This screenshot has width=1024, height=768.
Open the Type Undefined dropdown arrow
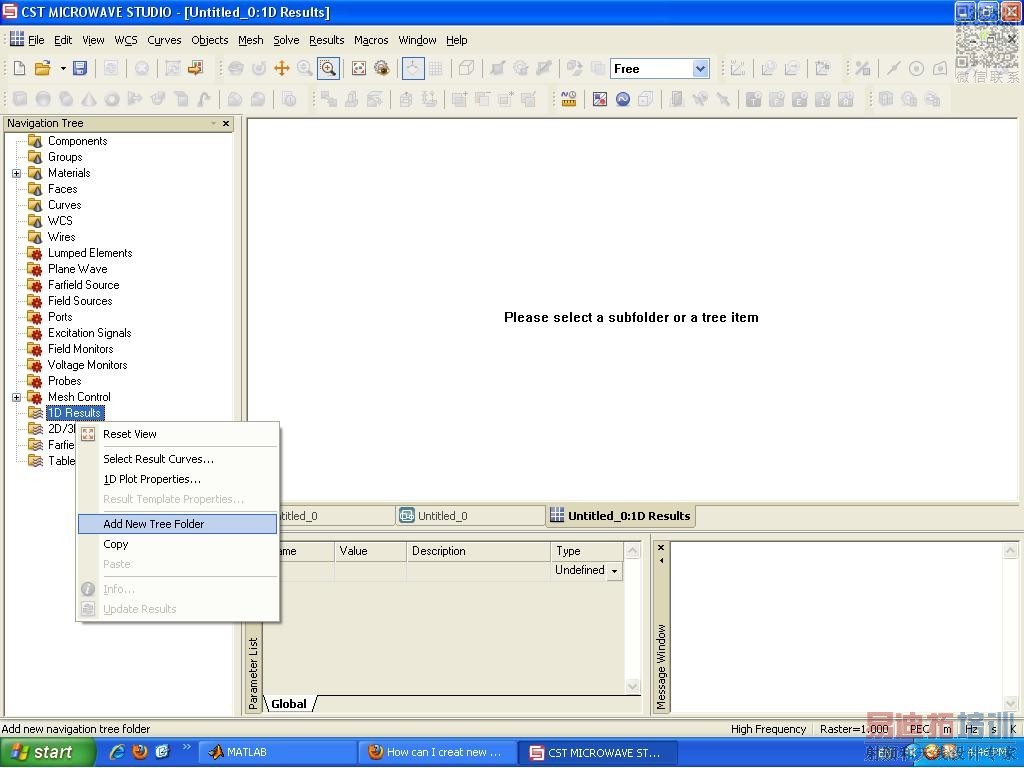[615, 571]
